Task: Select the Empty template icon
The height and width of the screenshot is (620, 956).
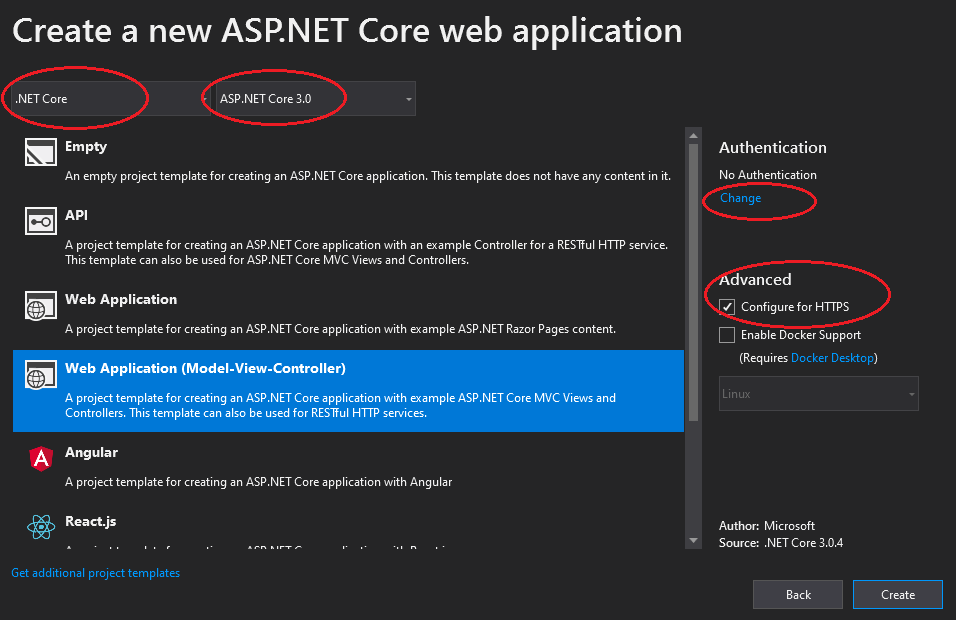Action: [x=40, y=152]
